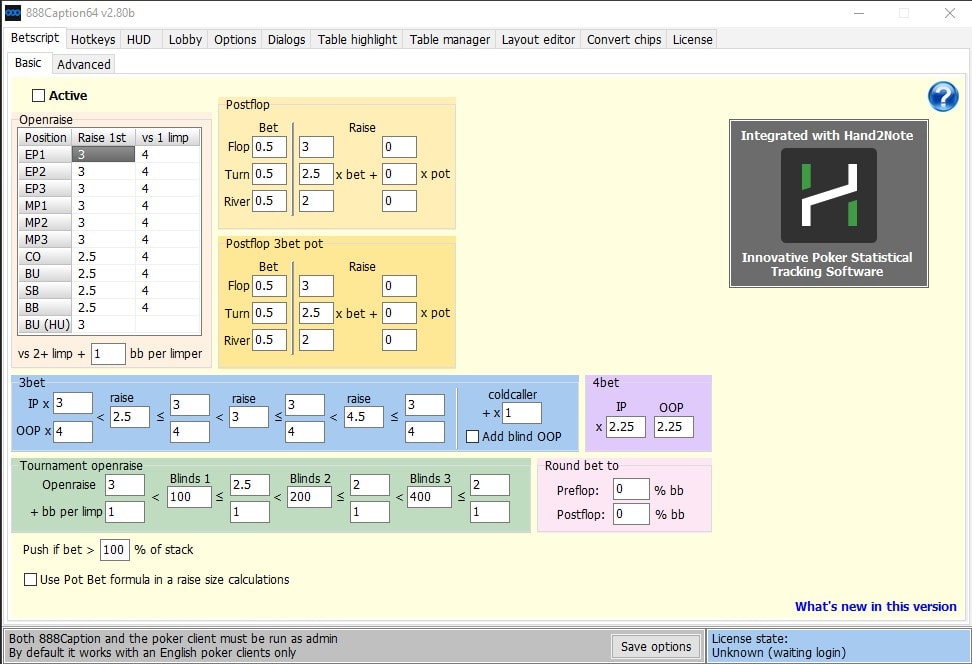
Task: Select the Advanced sub-tab
Action: click(x=84, y=64)
